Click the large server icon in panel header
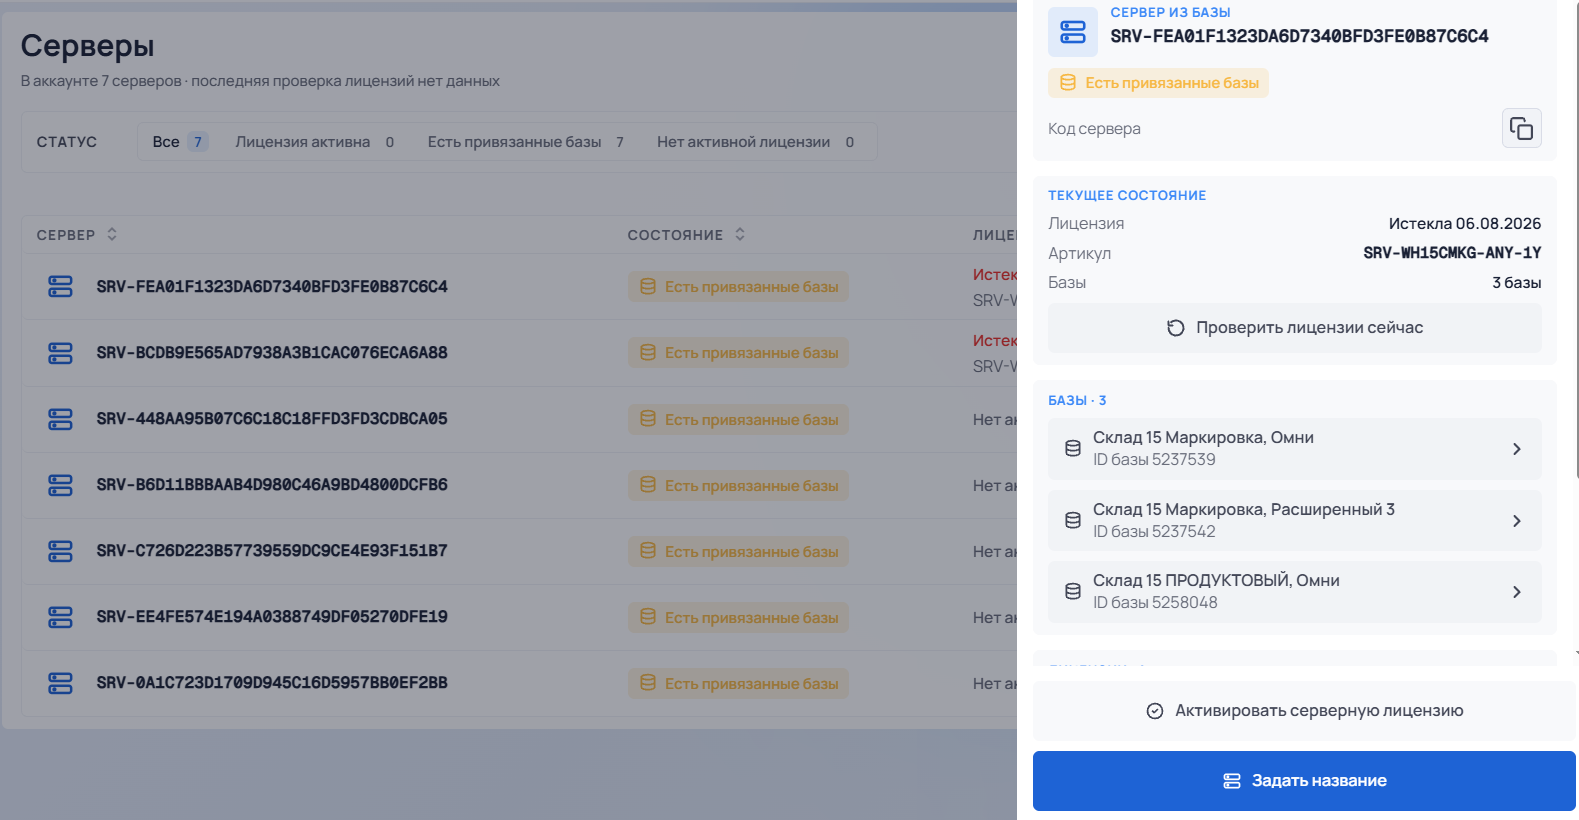Image resolution: width=1579 pixels, height=820 pixels. 1072,32
